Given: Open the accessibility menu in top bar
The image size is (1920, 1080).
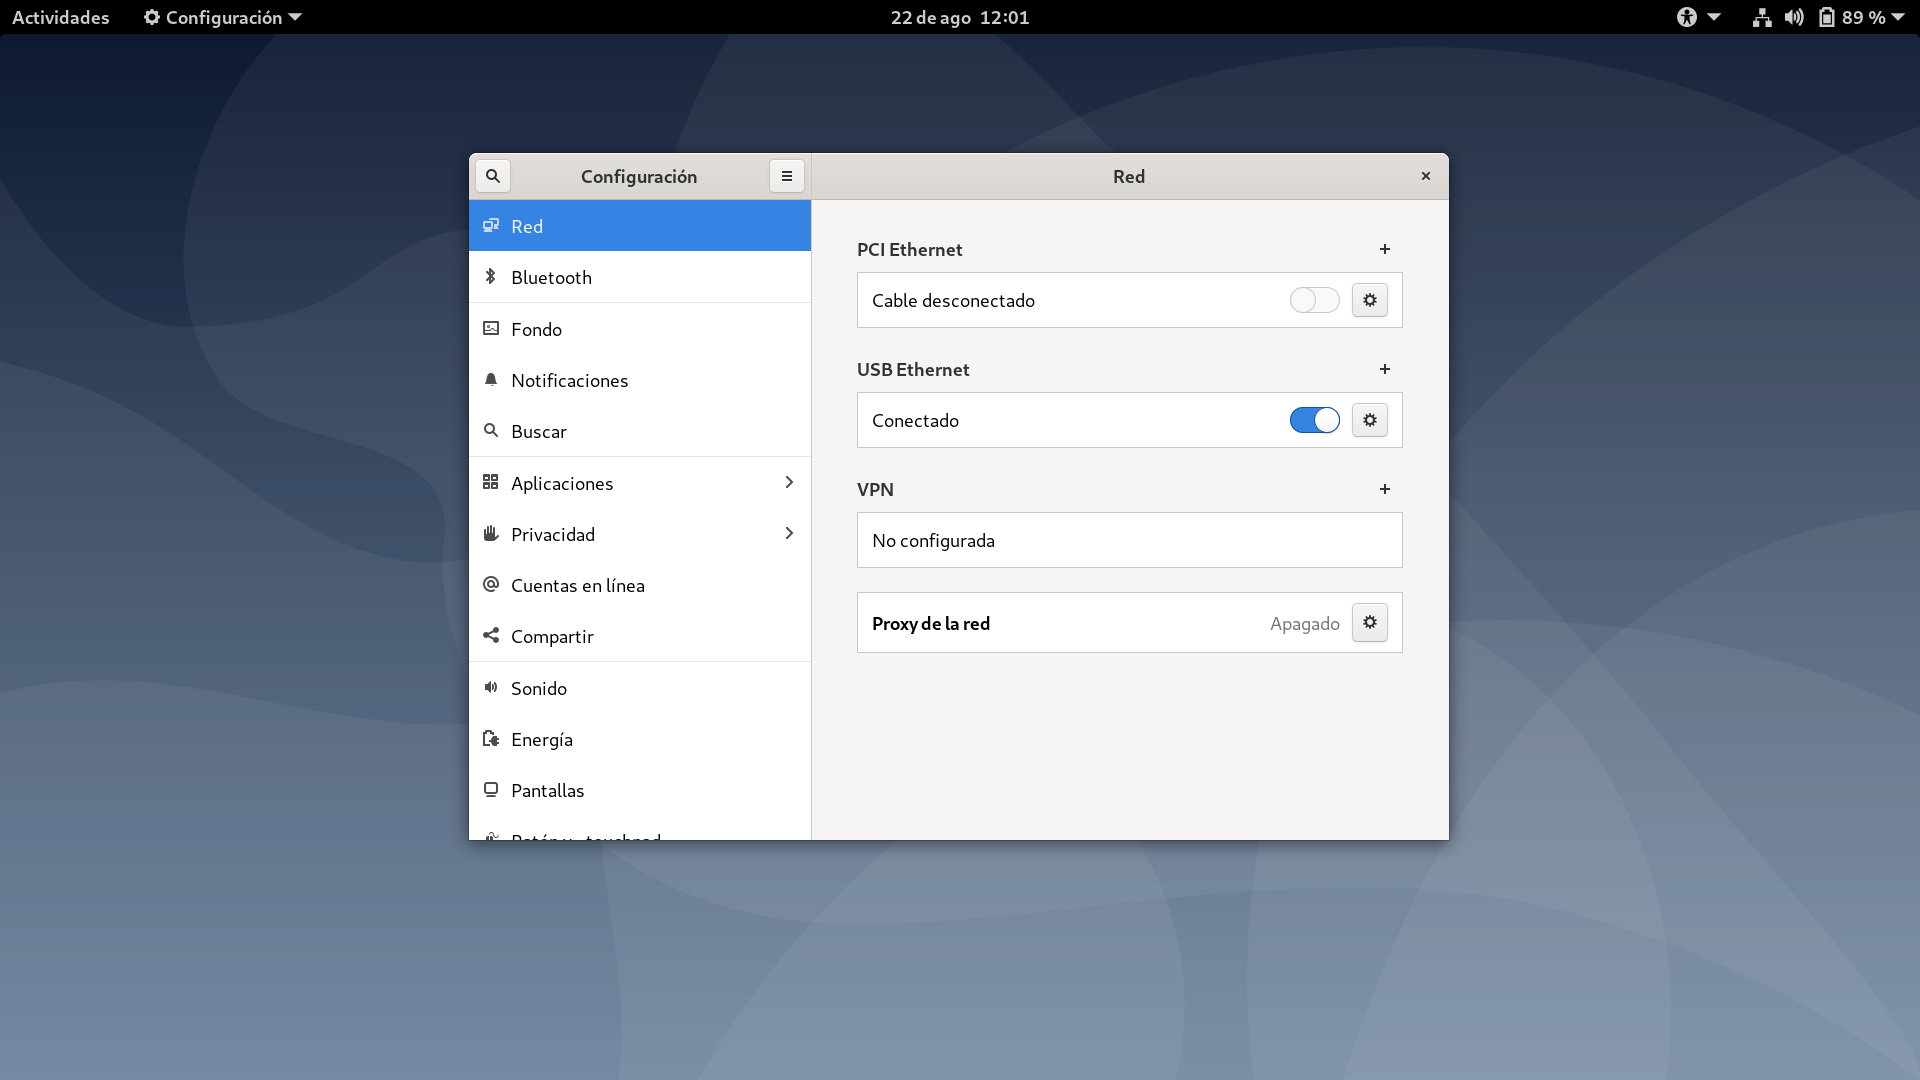Looking at the screenshot, I should click(x=1697, y=17).
